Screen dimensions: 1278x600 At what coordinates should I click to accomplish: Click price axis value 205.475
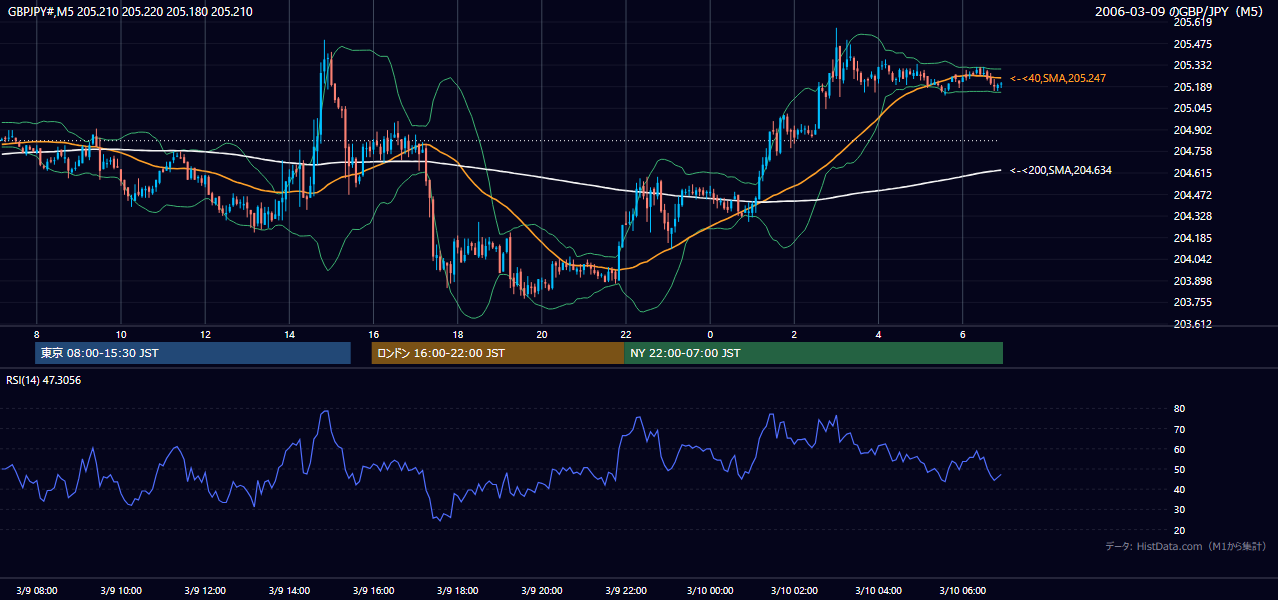(1192, 44)
